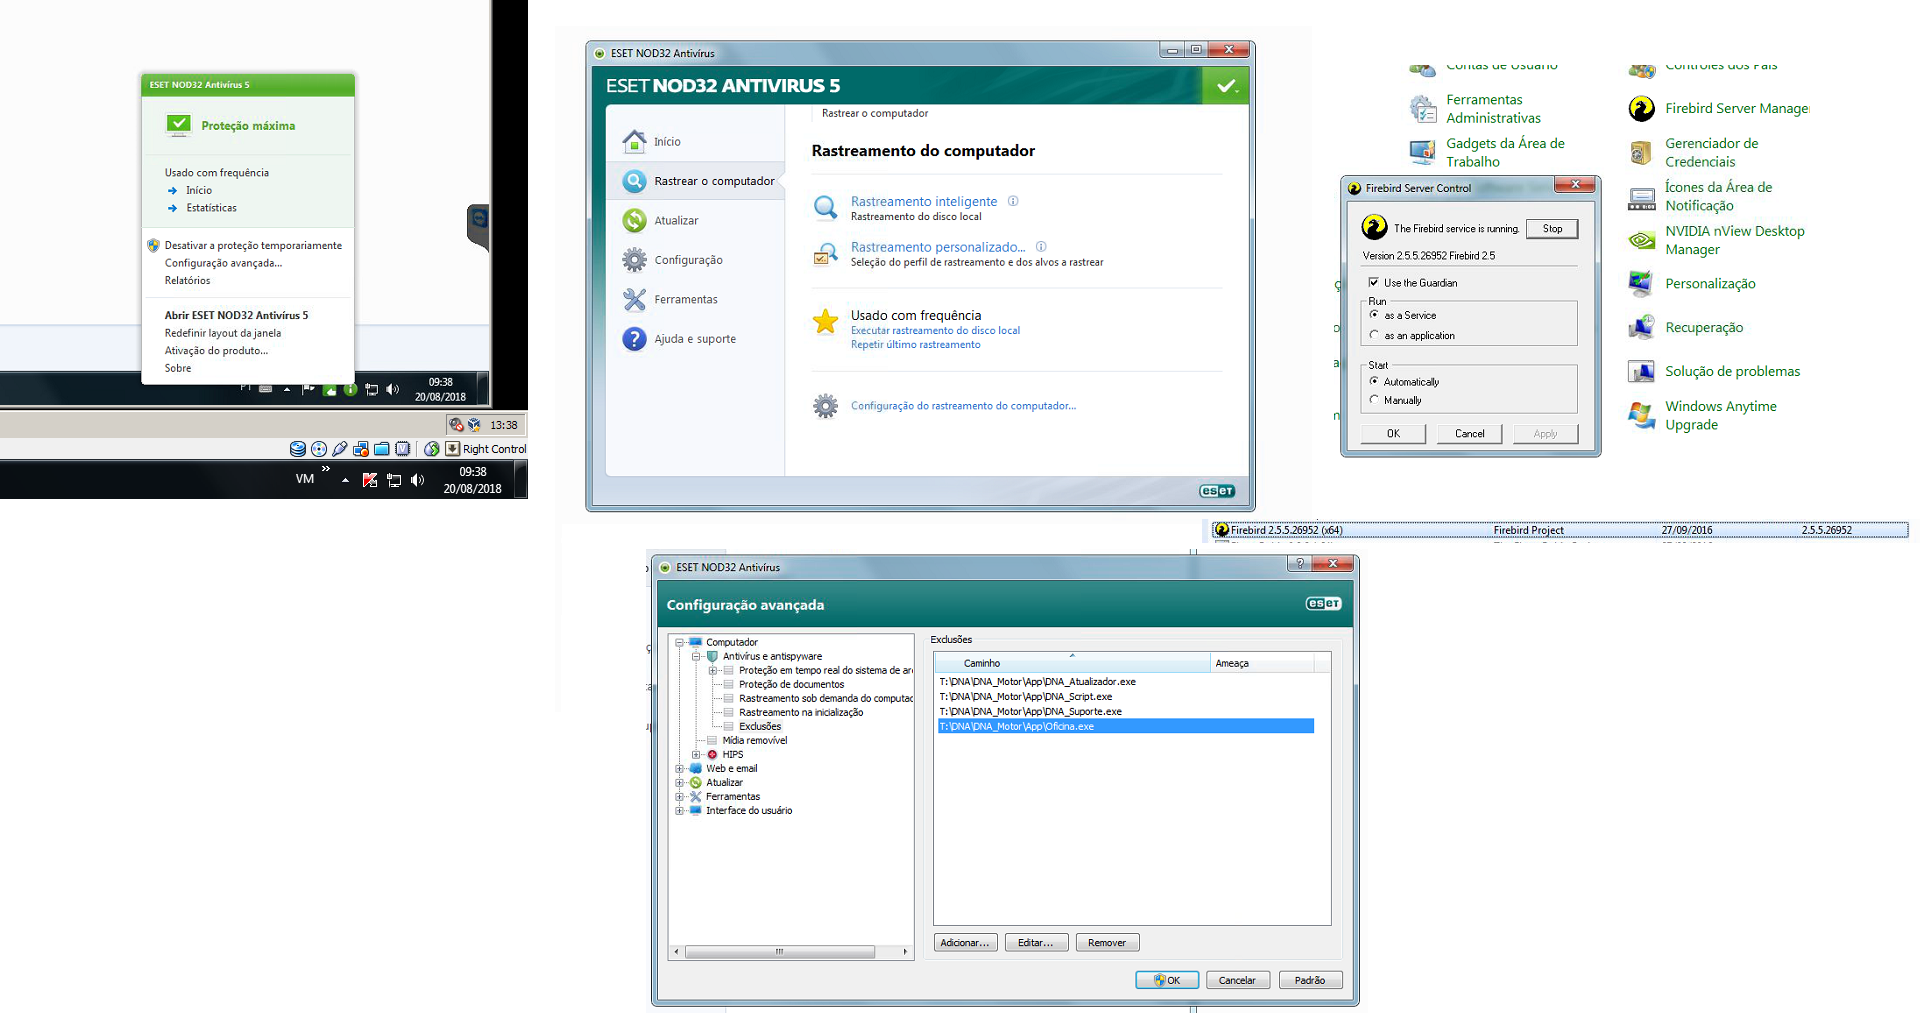This screenshot has width=1920, height=1014.
Task: Expand the Web e email tree node
Action: click(x=680, y=769)
